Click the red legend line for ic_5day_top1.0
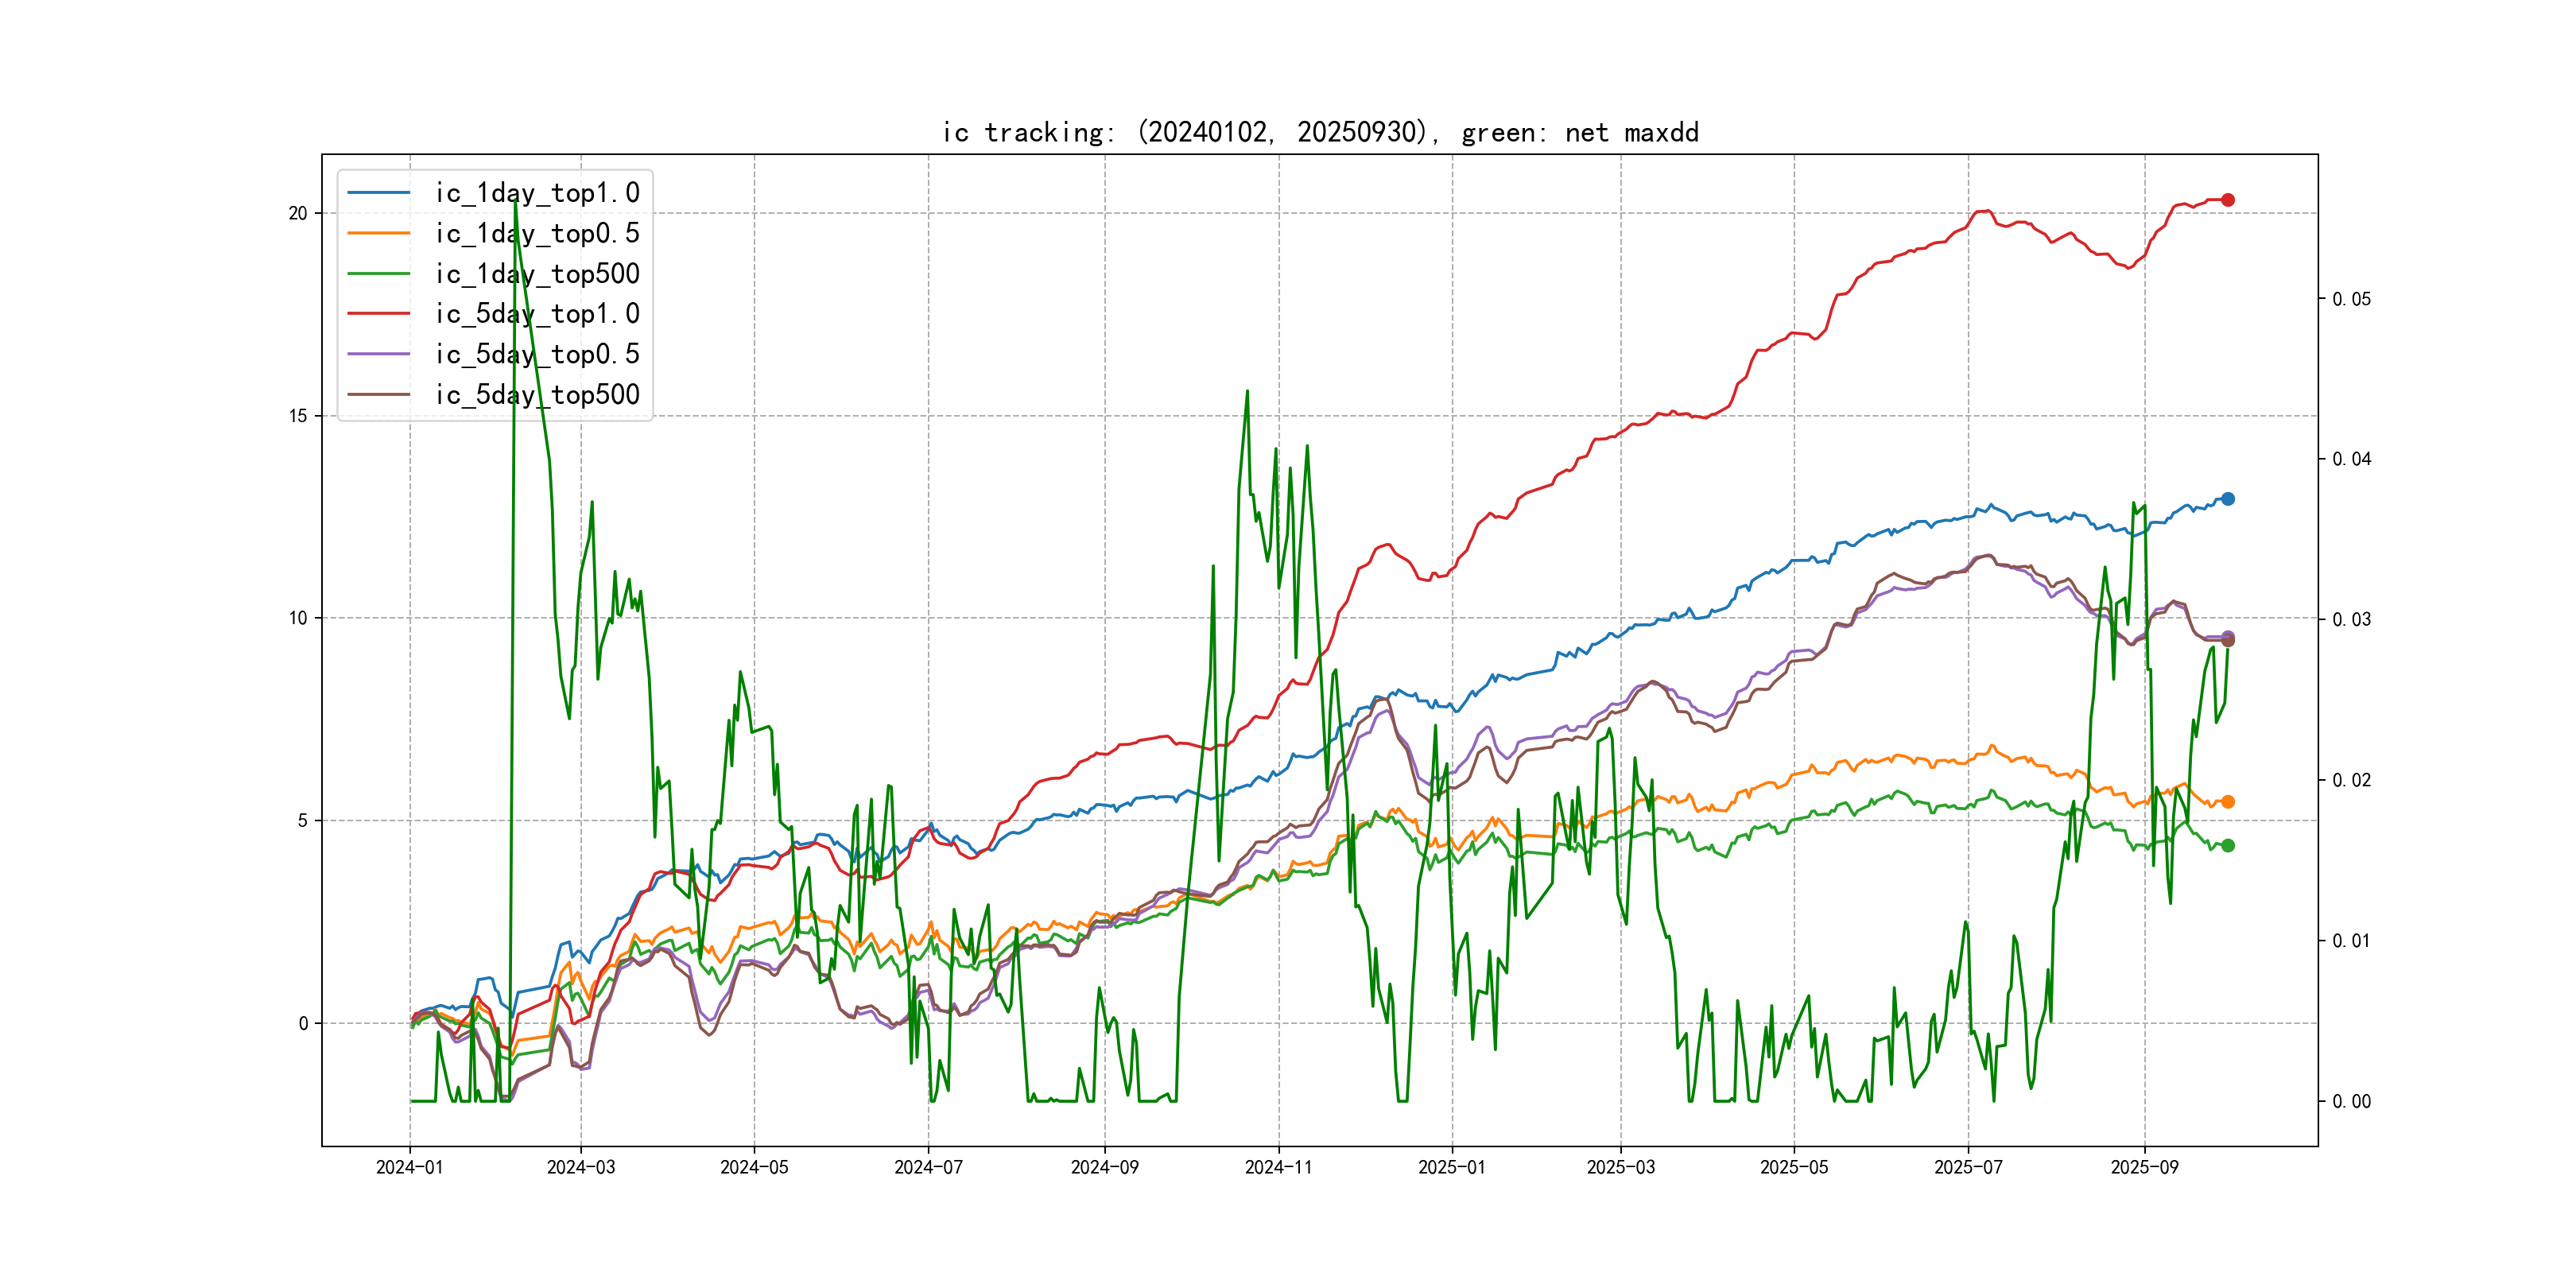 coord(378,314)
